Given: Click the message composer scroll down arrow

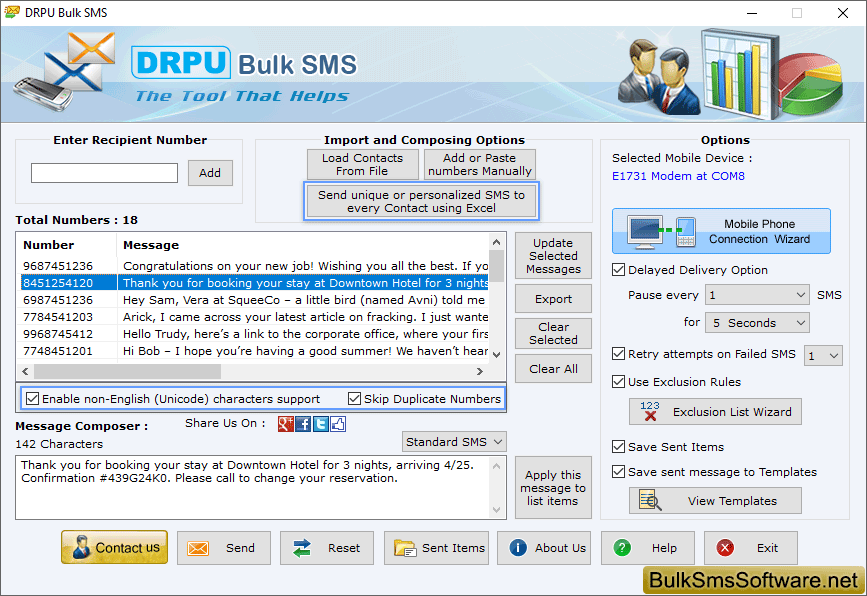Looking at the screenshot, I should pyautogui.click(x=497, y=510).
